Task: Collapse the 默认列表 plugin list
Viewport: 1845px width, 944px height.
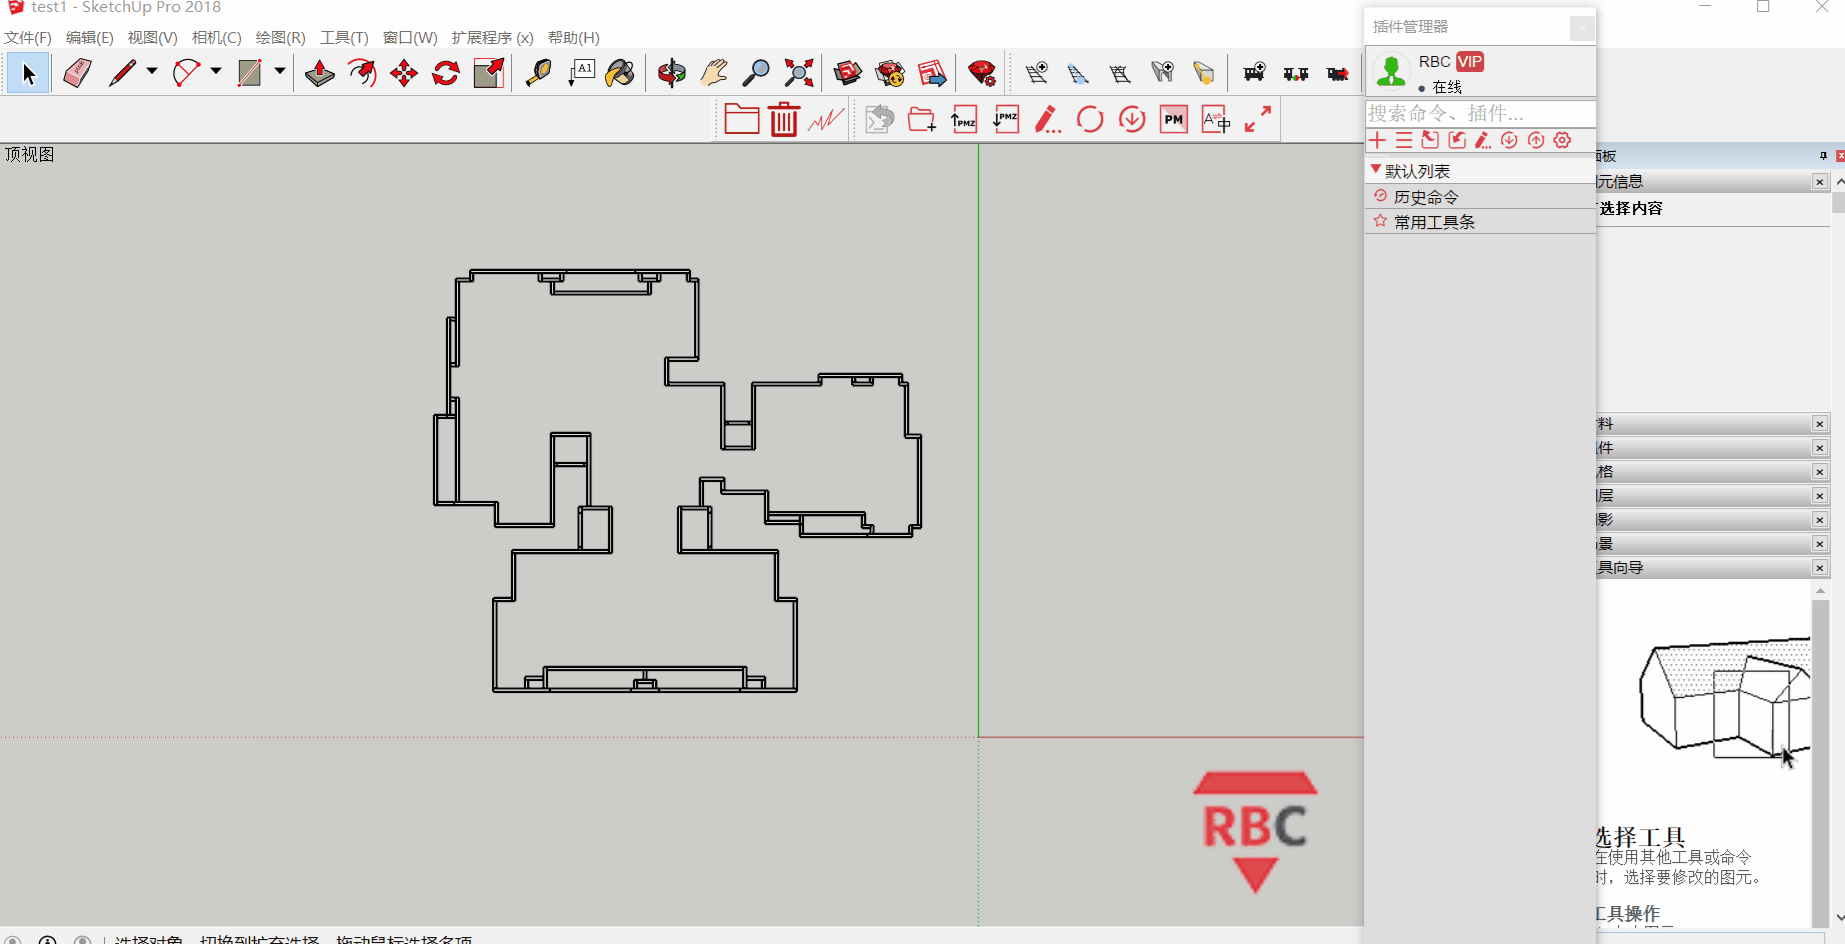Action: (x=1376, y=170)
